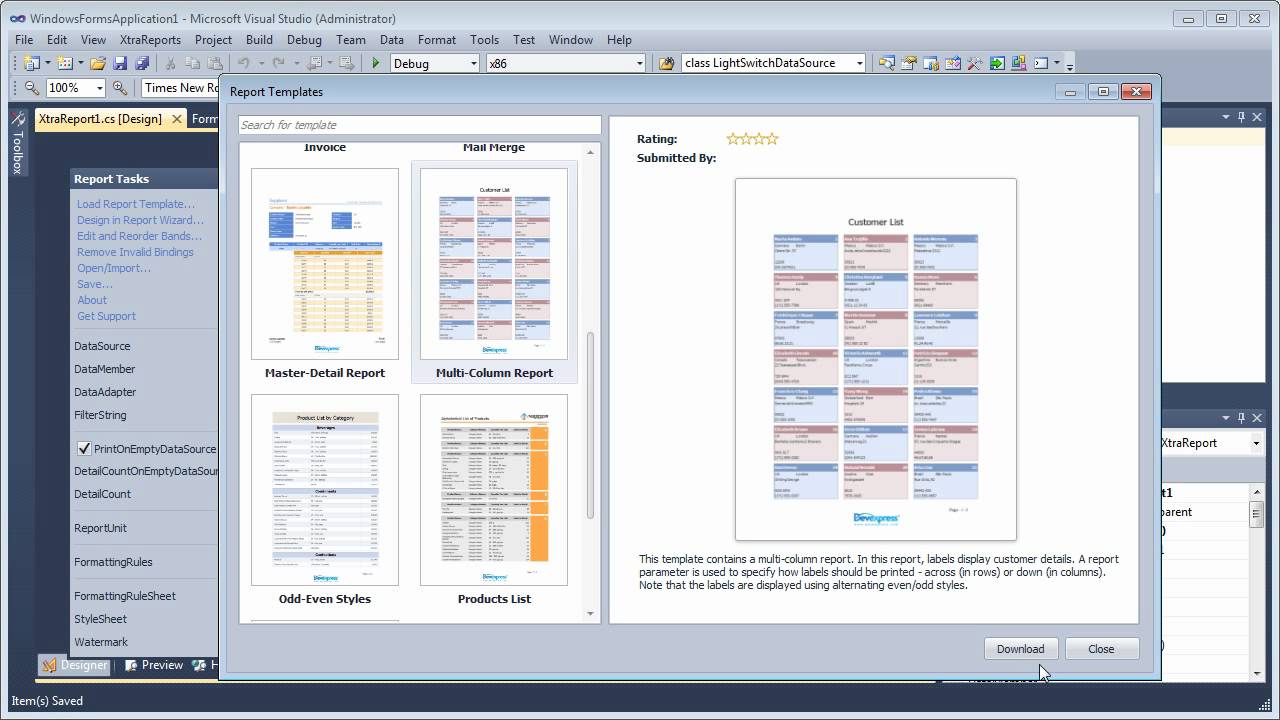
Task: Select the Products List template thumbnail
Action: pyautogui.click(x=494, y=490)
